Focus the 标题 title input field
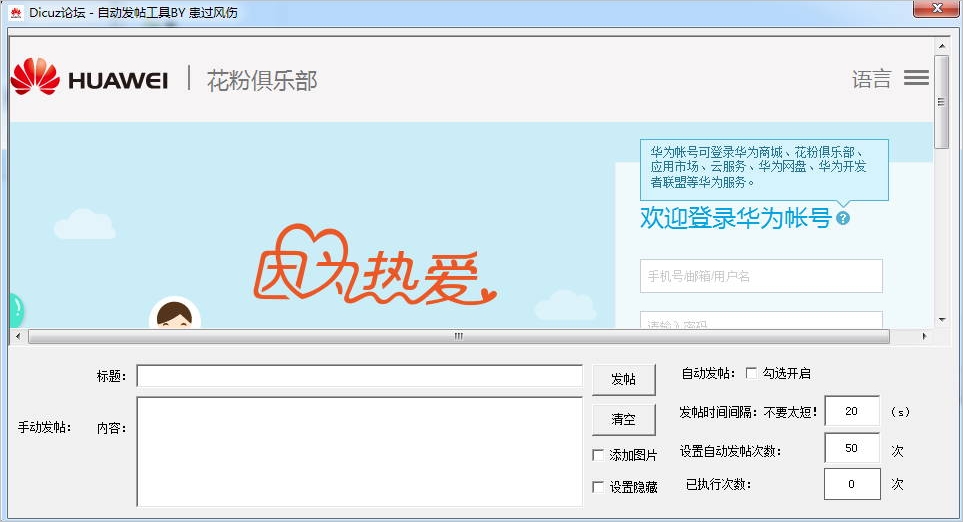The width and height of the screenshot is (963, 522). (359, 376)
